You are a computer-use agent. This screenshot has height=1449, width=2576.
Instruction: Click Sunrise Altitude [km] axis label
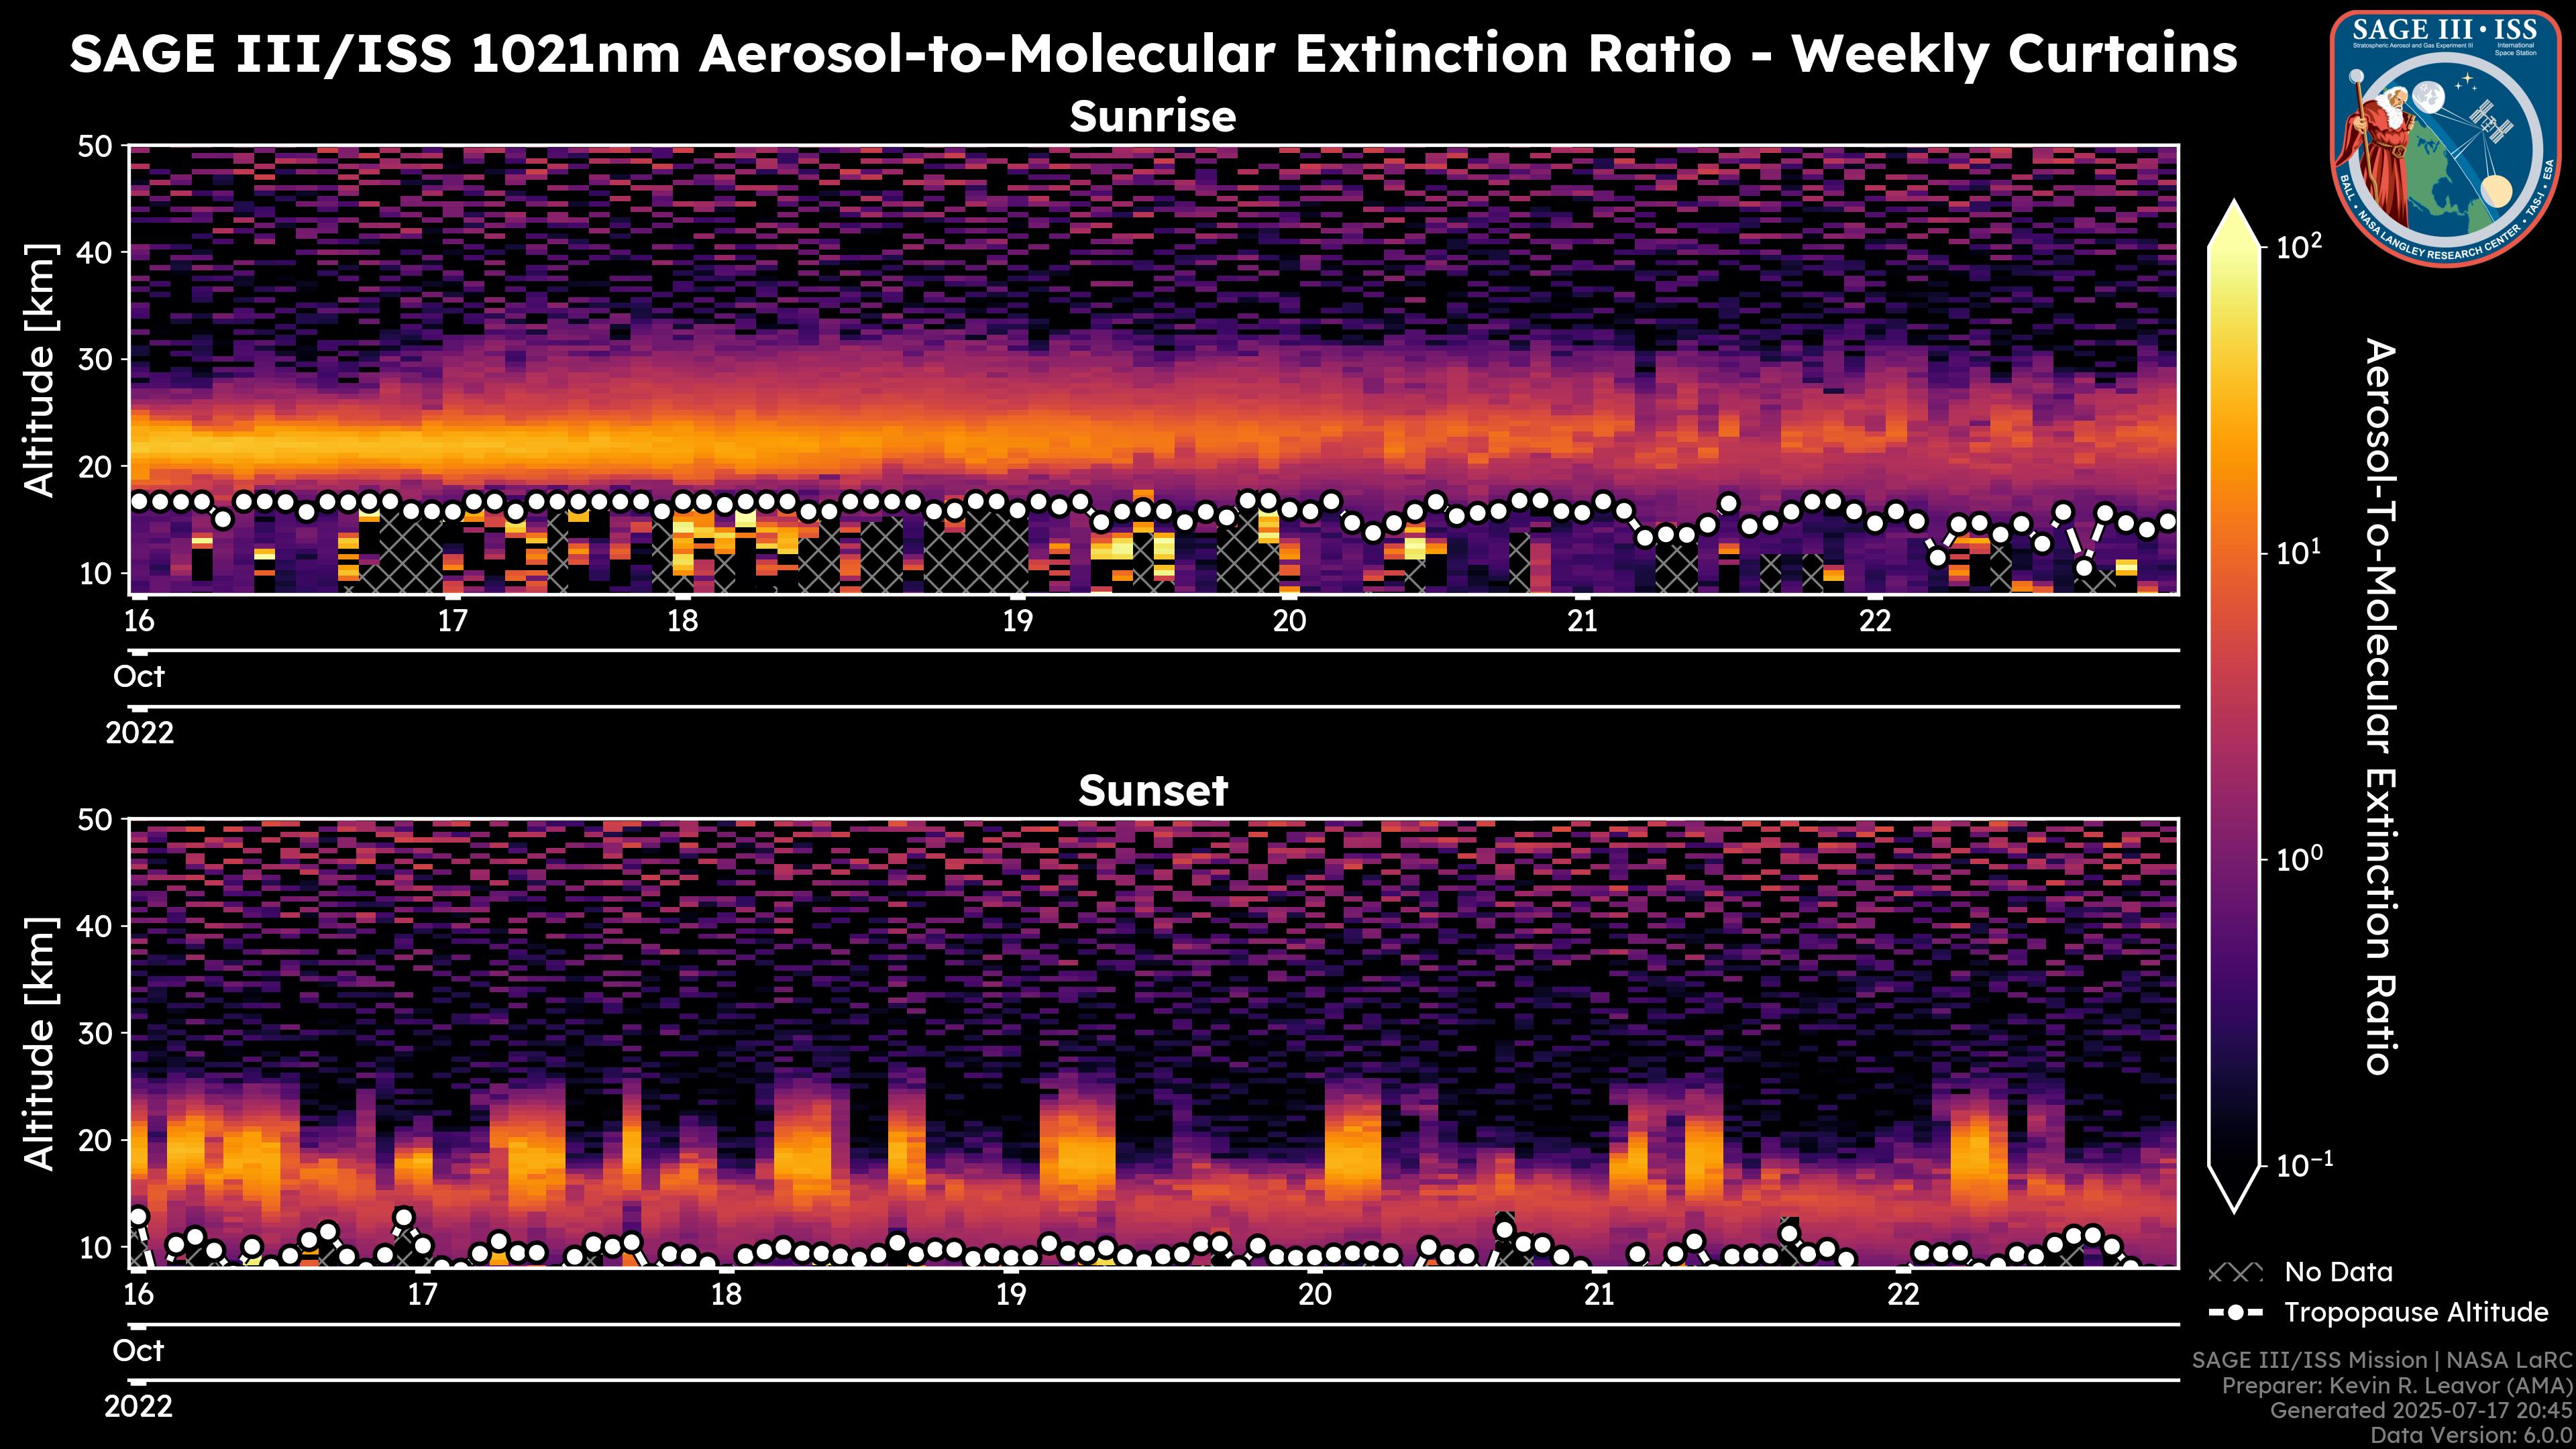40,370
